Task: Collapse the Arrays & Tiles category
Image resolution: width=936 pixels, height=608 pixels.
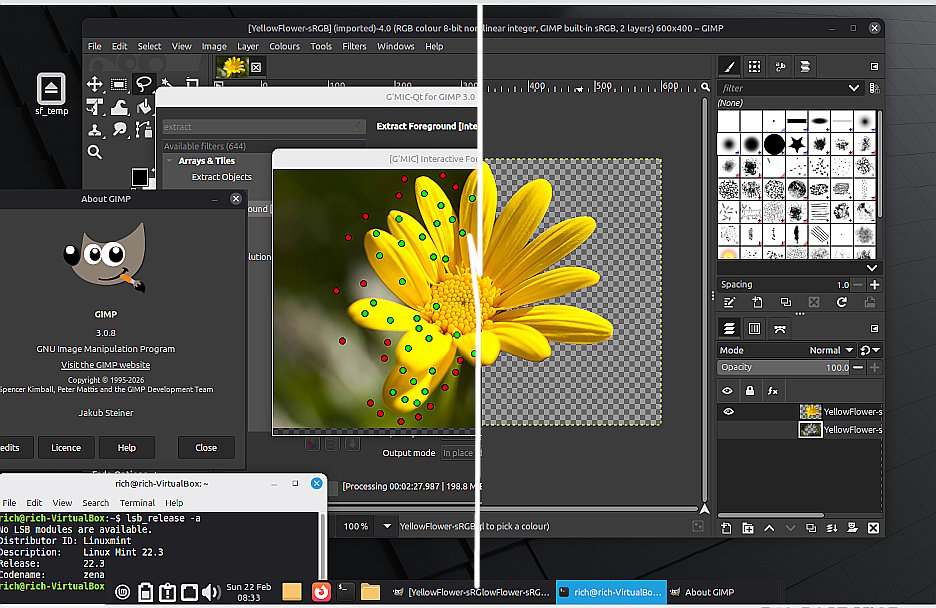Action: pos(170,160)
